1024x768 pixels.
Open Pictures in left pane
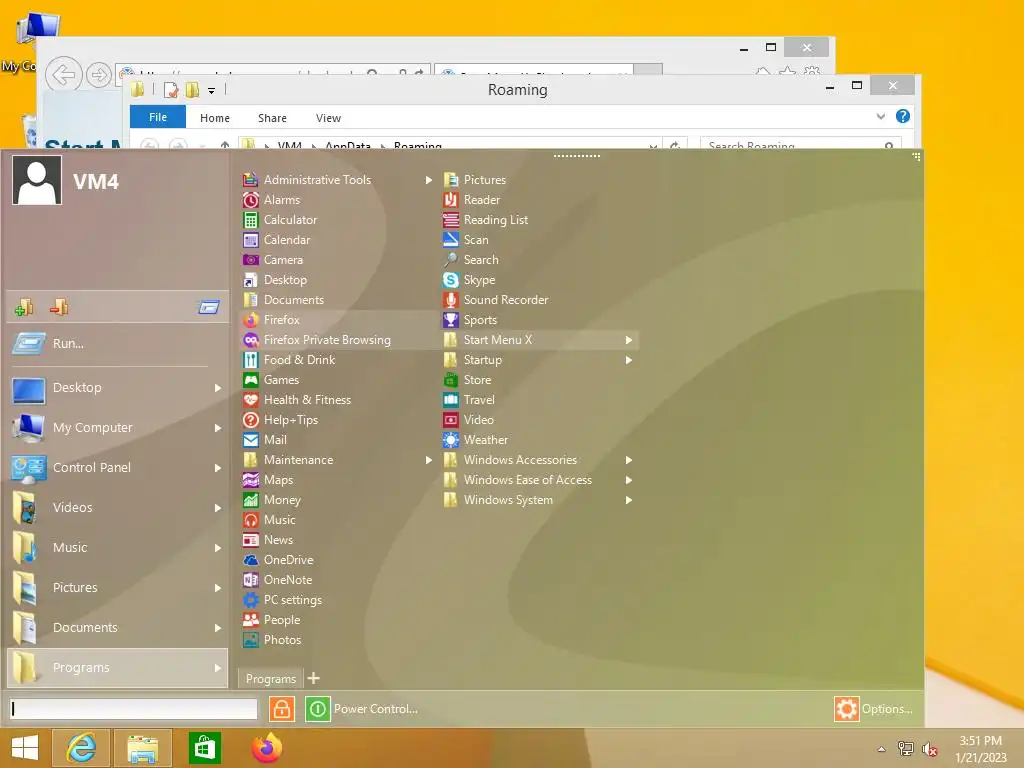(118, 588)
